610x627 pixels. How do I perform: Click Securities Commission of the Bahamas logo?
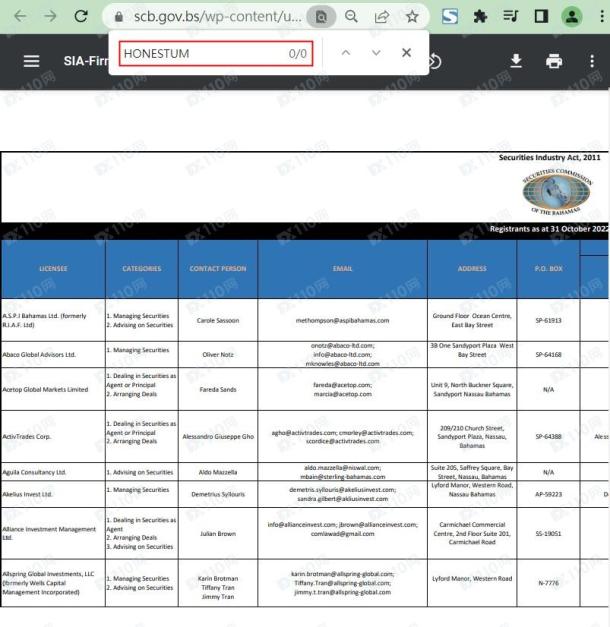pos(557,192)
